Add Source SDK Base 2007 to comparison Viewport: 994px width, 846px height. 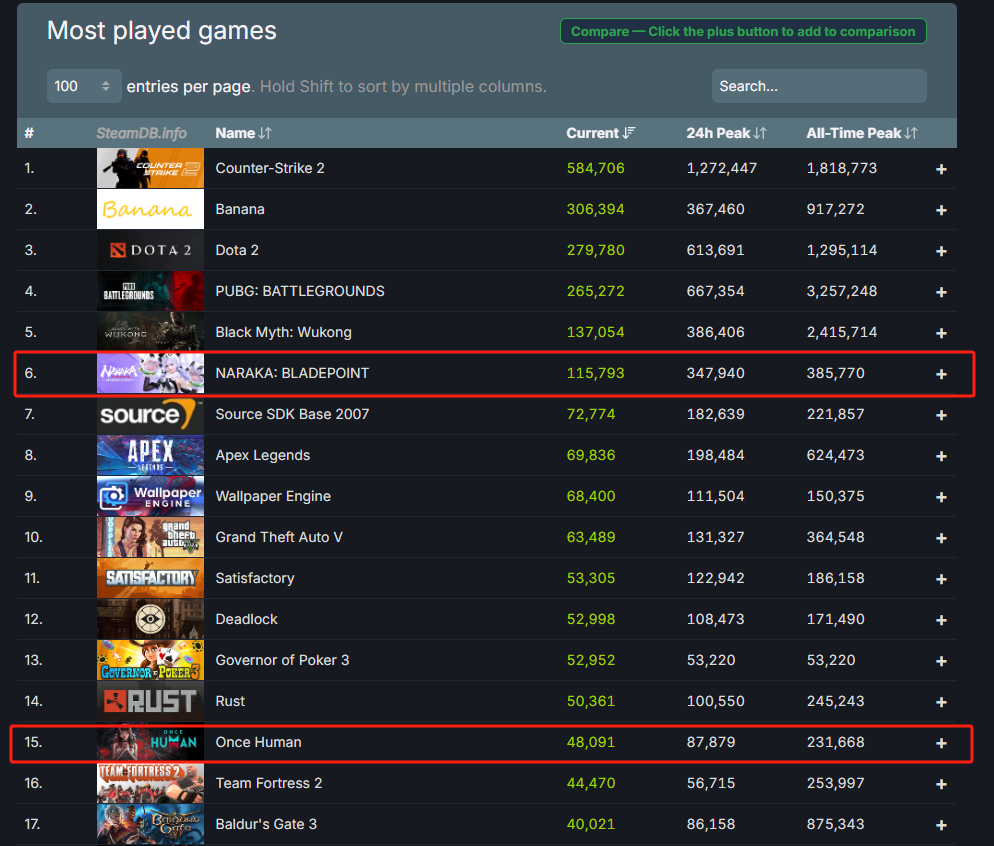[x=941, y=415]
